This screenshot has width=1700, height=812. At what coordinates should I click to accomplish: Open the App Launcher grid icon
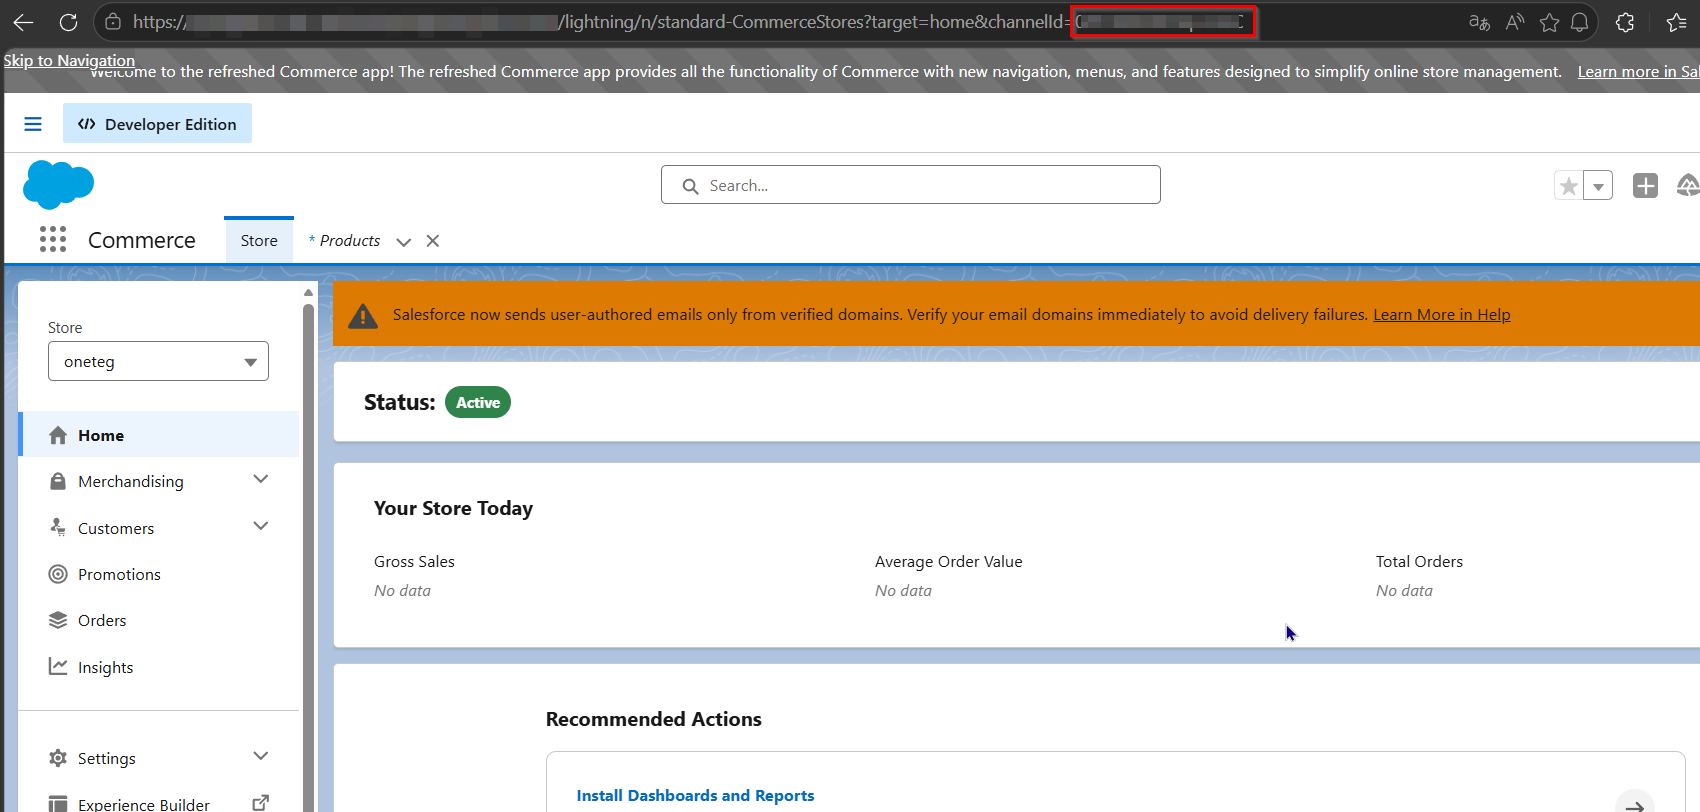(x=53, y=239)
